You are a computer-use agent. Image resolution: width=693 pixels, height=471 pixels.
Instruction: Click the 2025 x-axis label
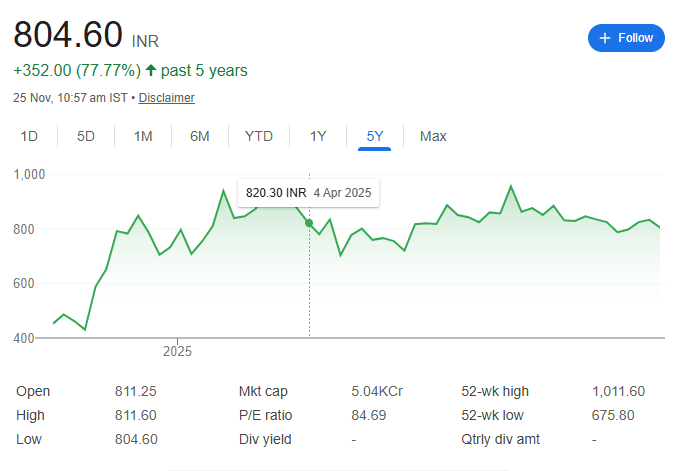point(177,352)
